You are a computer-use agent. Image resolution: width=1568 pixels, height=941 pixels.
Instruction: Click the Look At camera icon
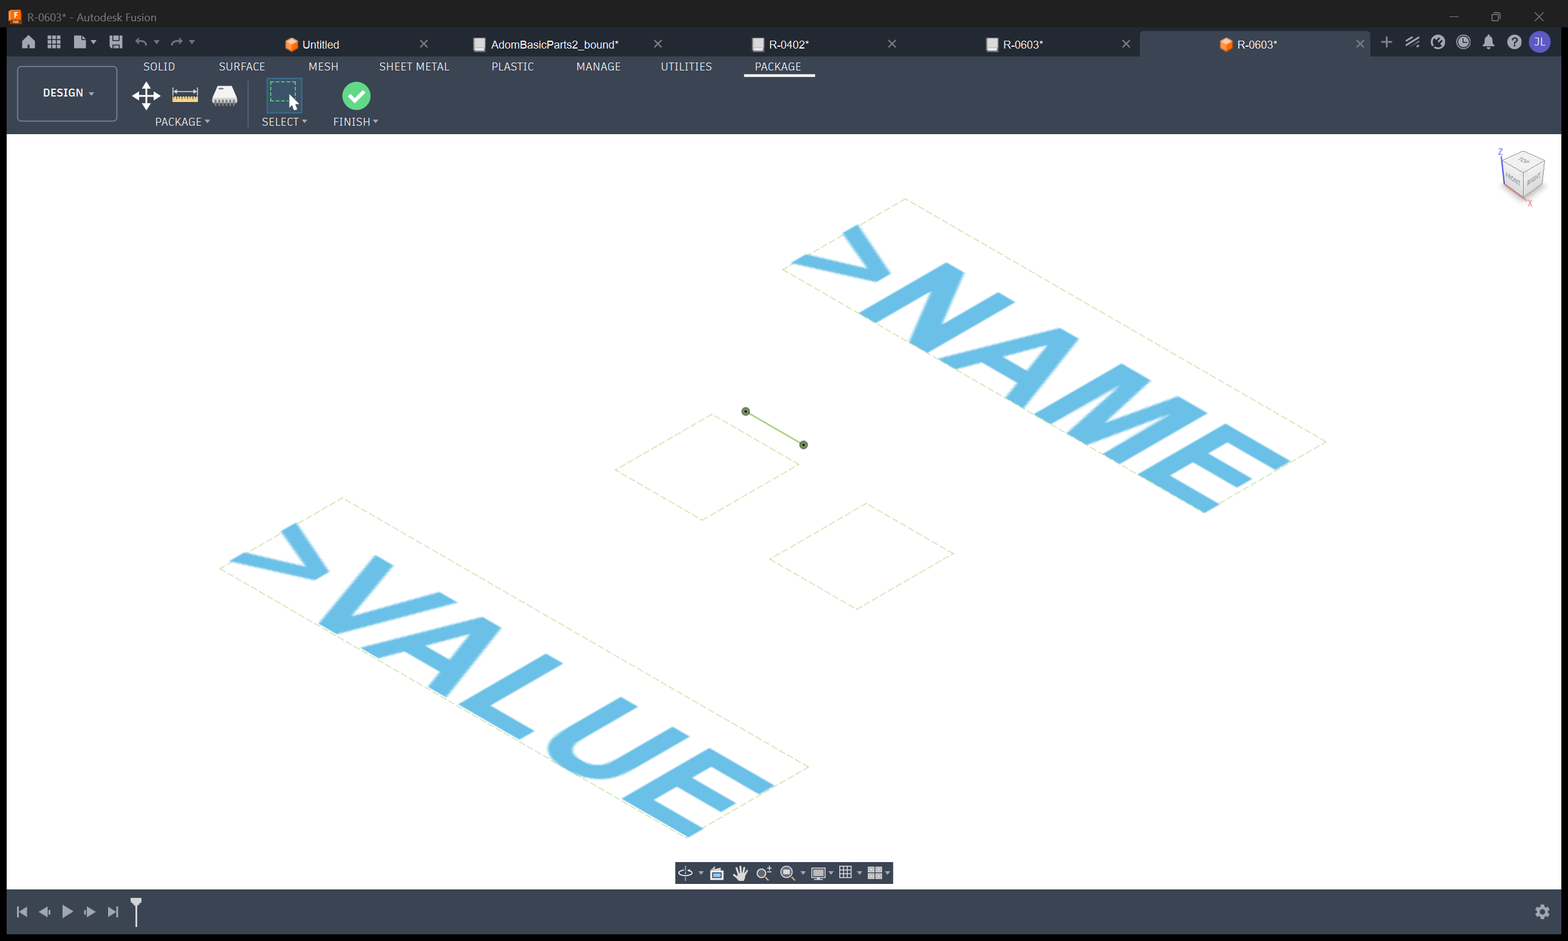(717, 873)
